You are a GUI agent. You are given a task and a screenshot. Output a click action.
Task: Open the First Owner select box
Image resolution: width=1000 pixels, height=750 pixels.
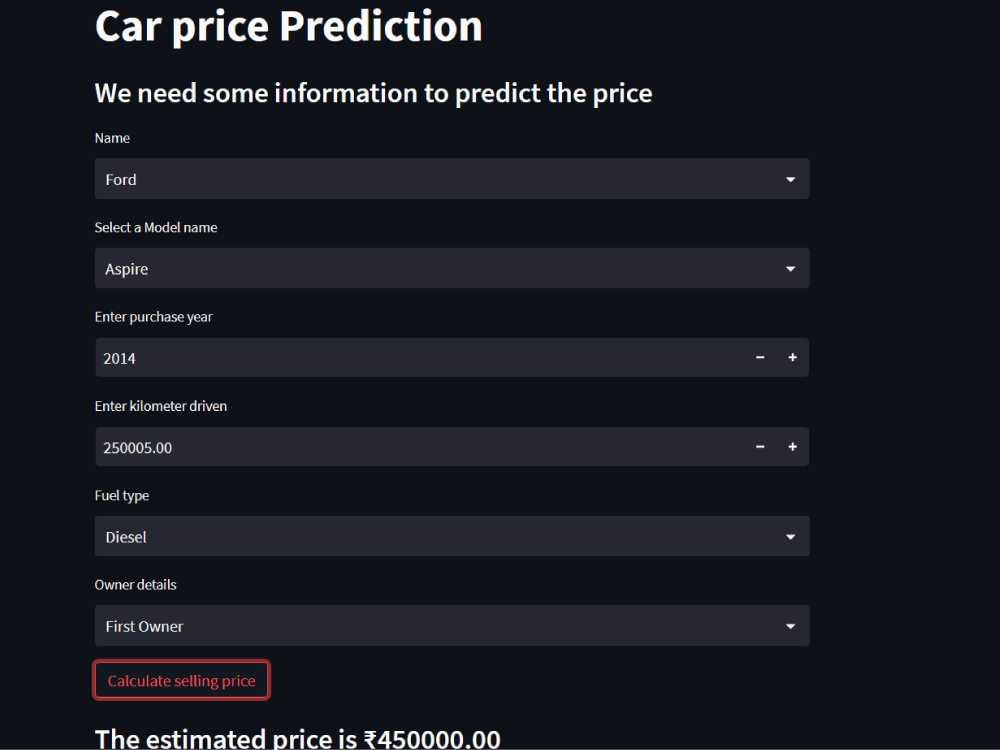tap(452, 626)
